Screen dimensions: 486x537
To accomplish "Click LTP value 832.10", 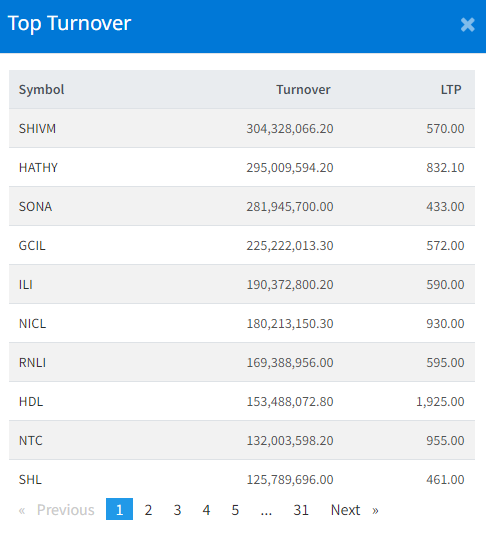I will coord(445,168).
